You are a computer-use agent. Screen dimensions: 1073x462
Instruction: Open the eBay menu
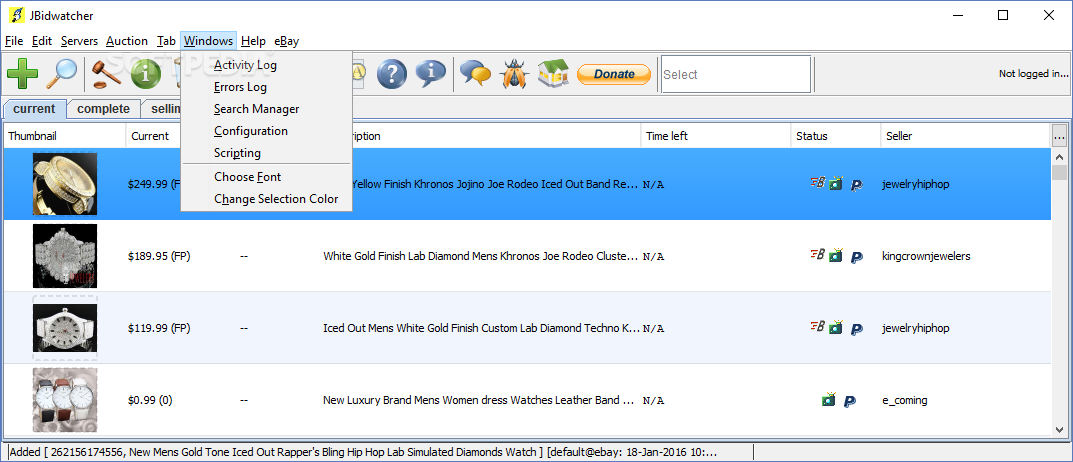(x=287, y=41)
